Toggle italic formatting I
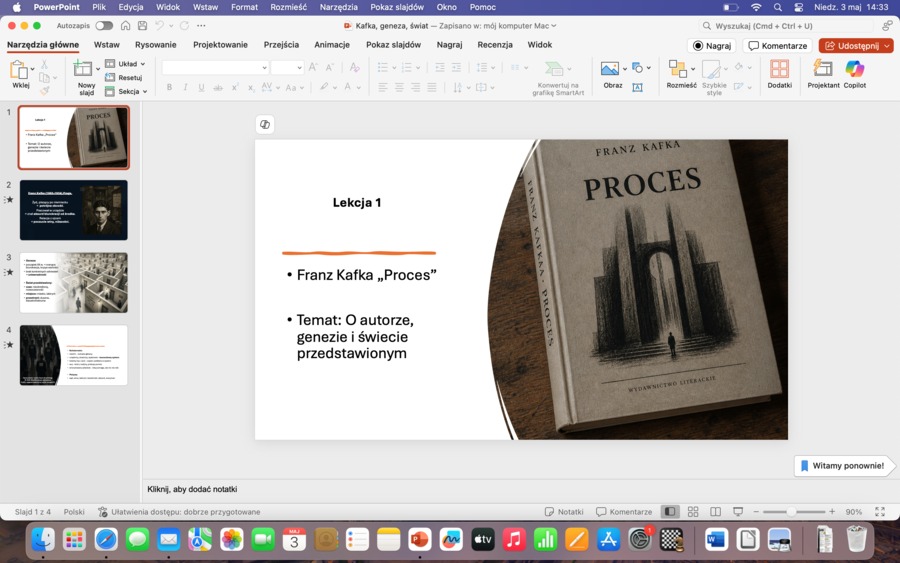The image size is (900, 563). coord(185,87)
